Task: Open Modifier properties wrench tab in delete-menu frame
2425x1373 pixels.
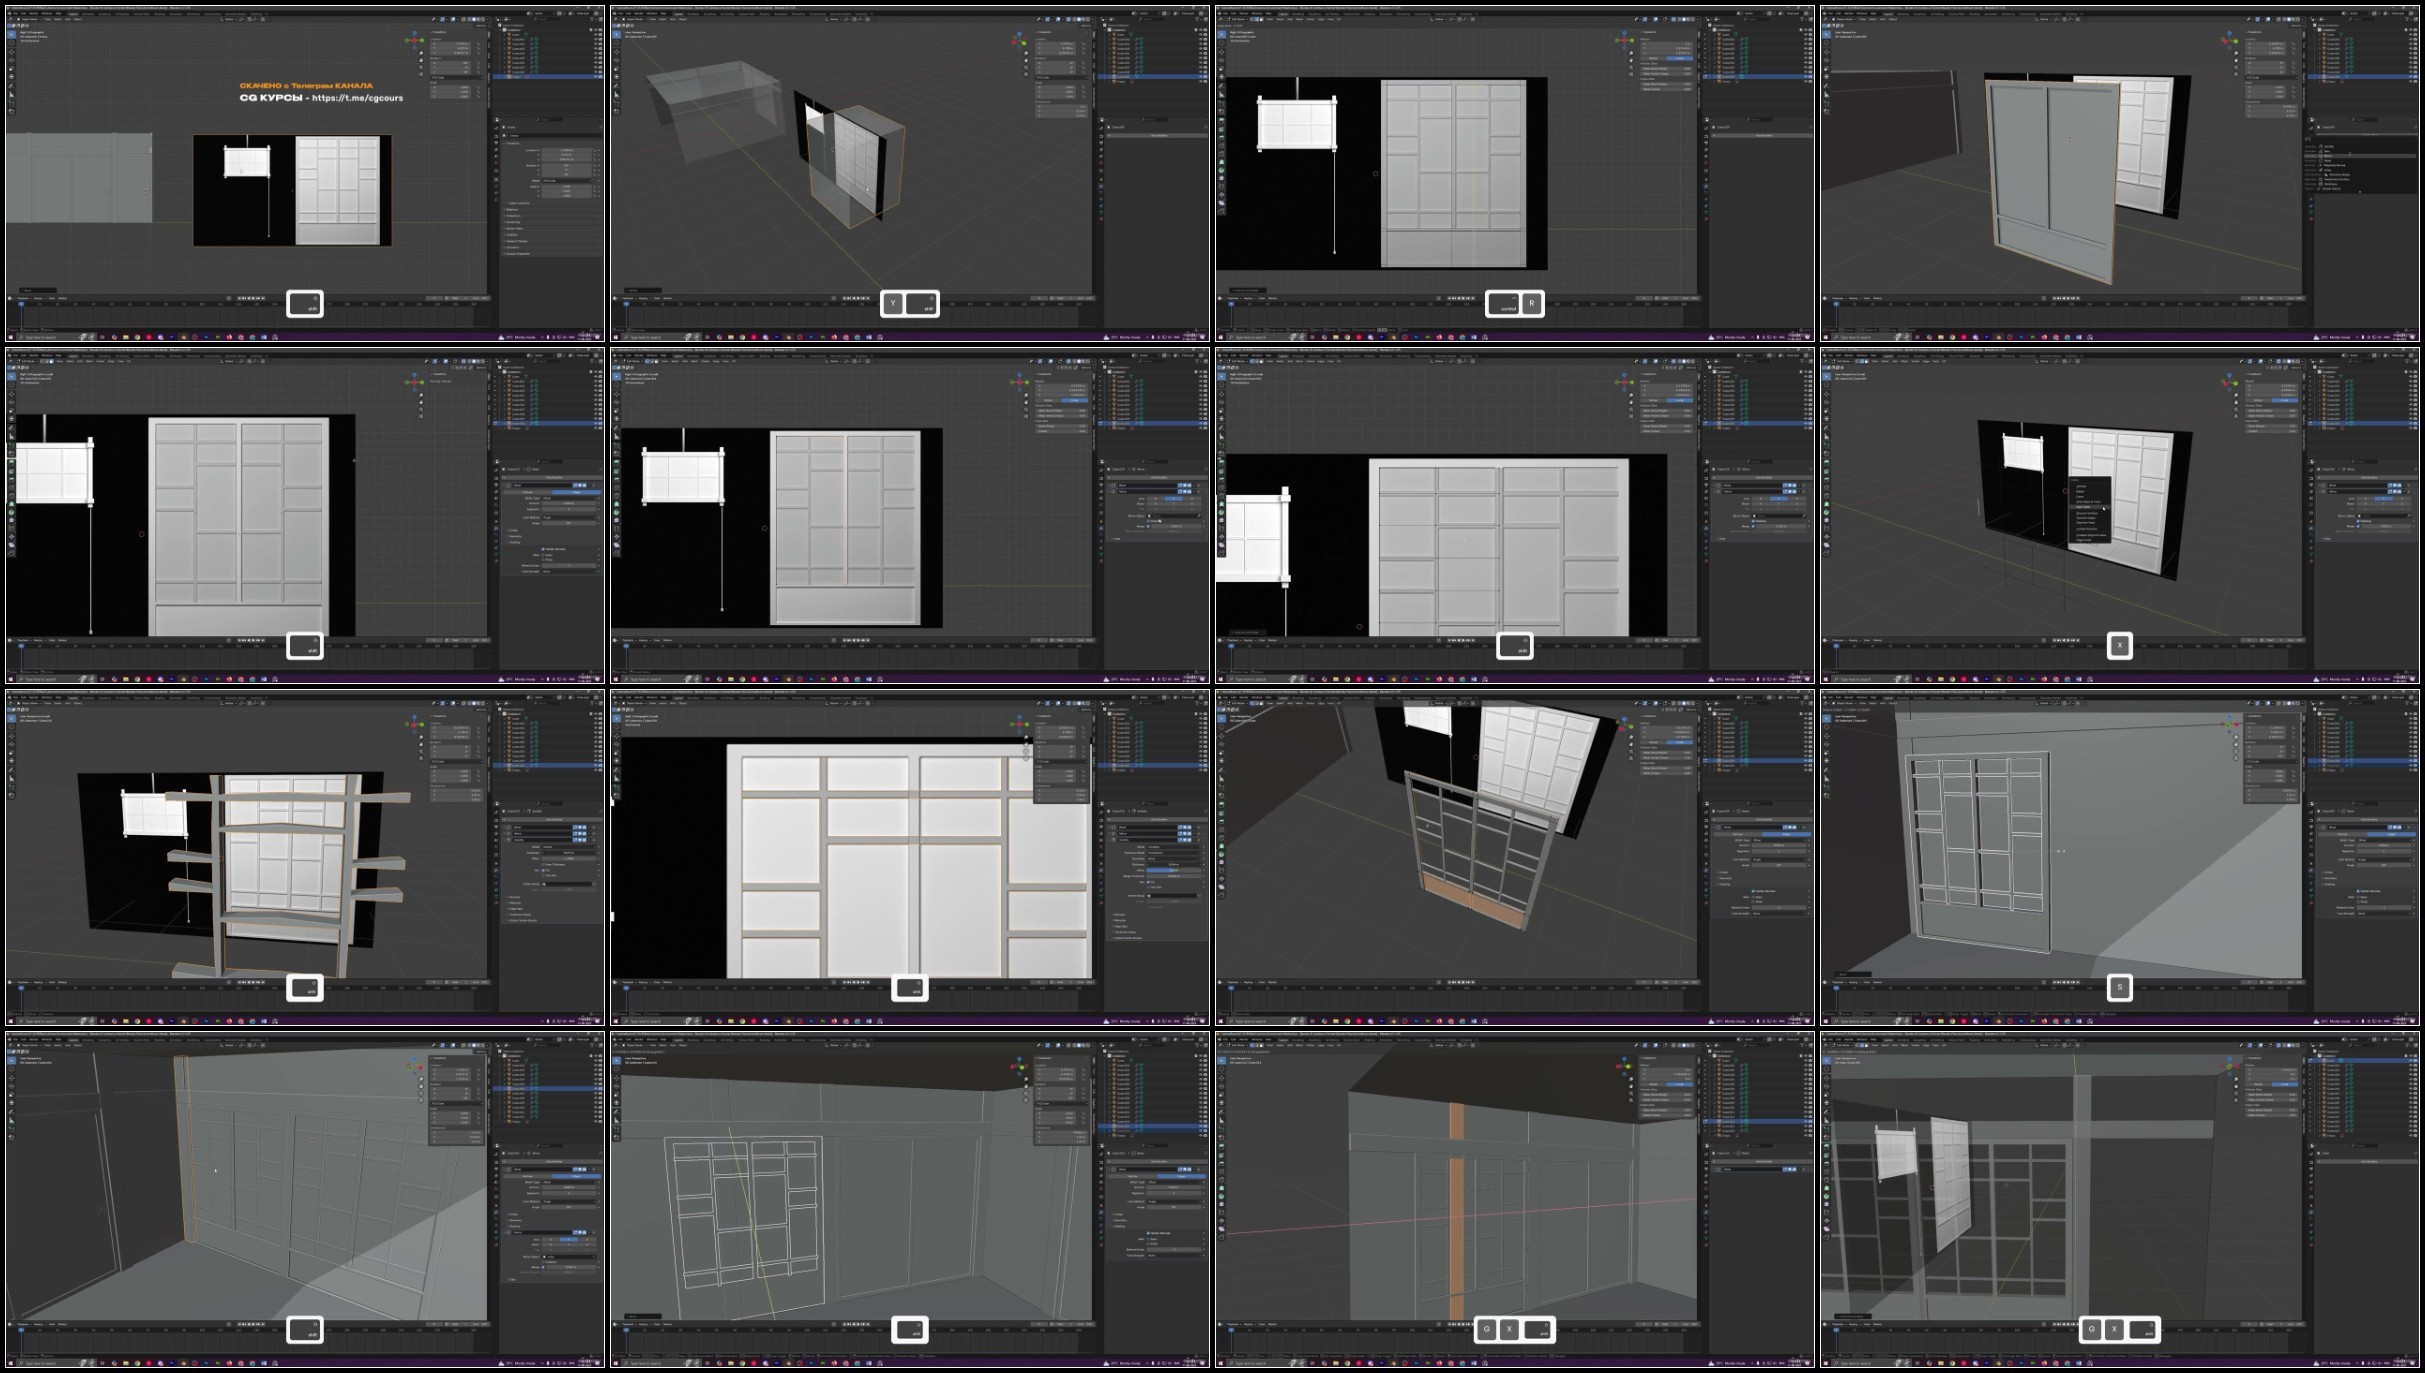Action: click(2311, 528)
